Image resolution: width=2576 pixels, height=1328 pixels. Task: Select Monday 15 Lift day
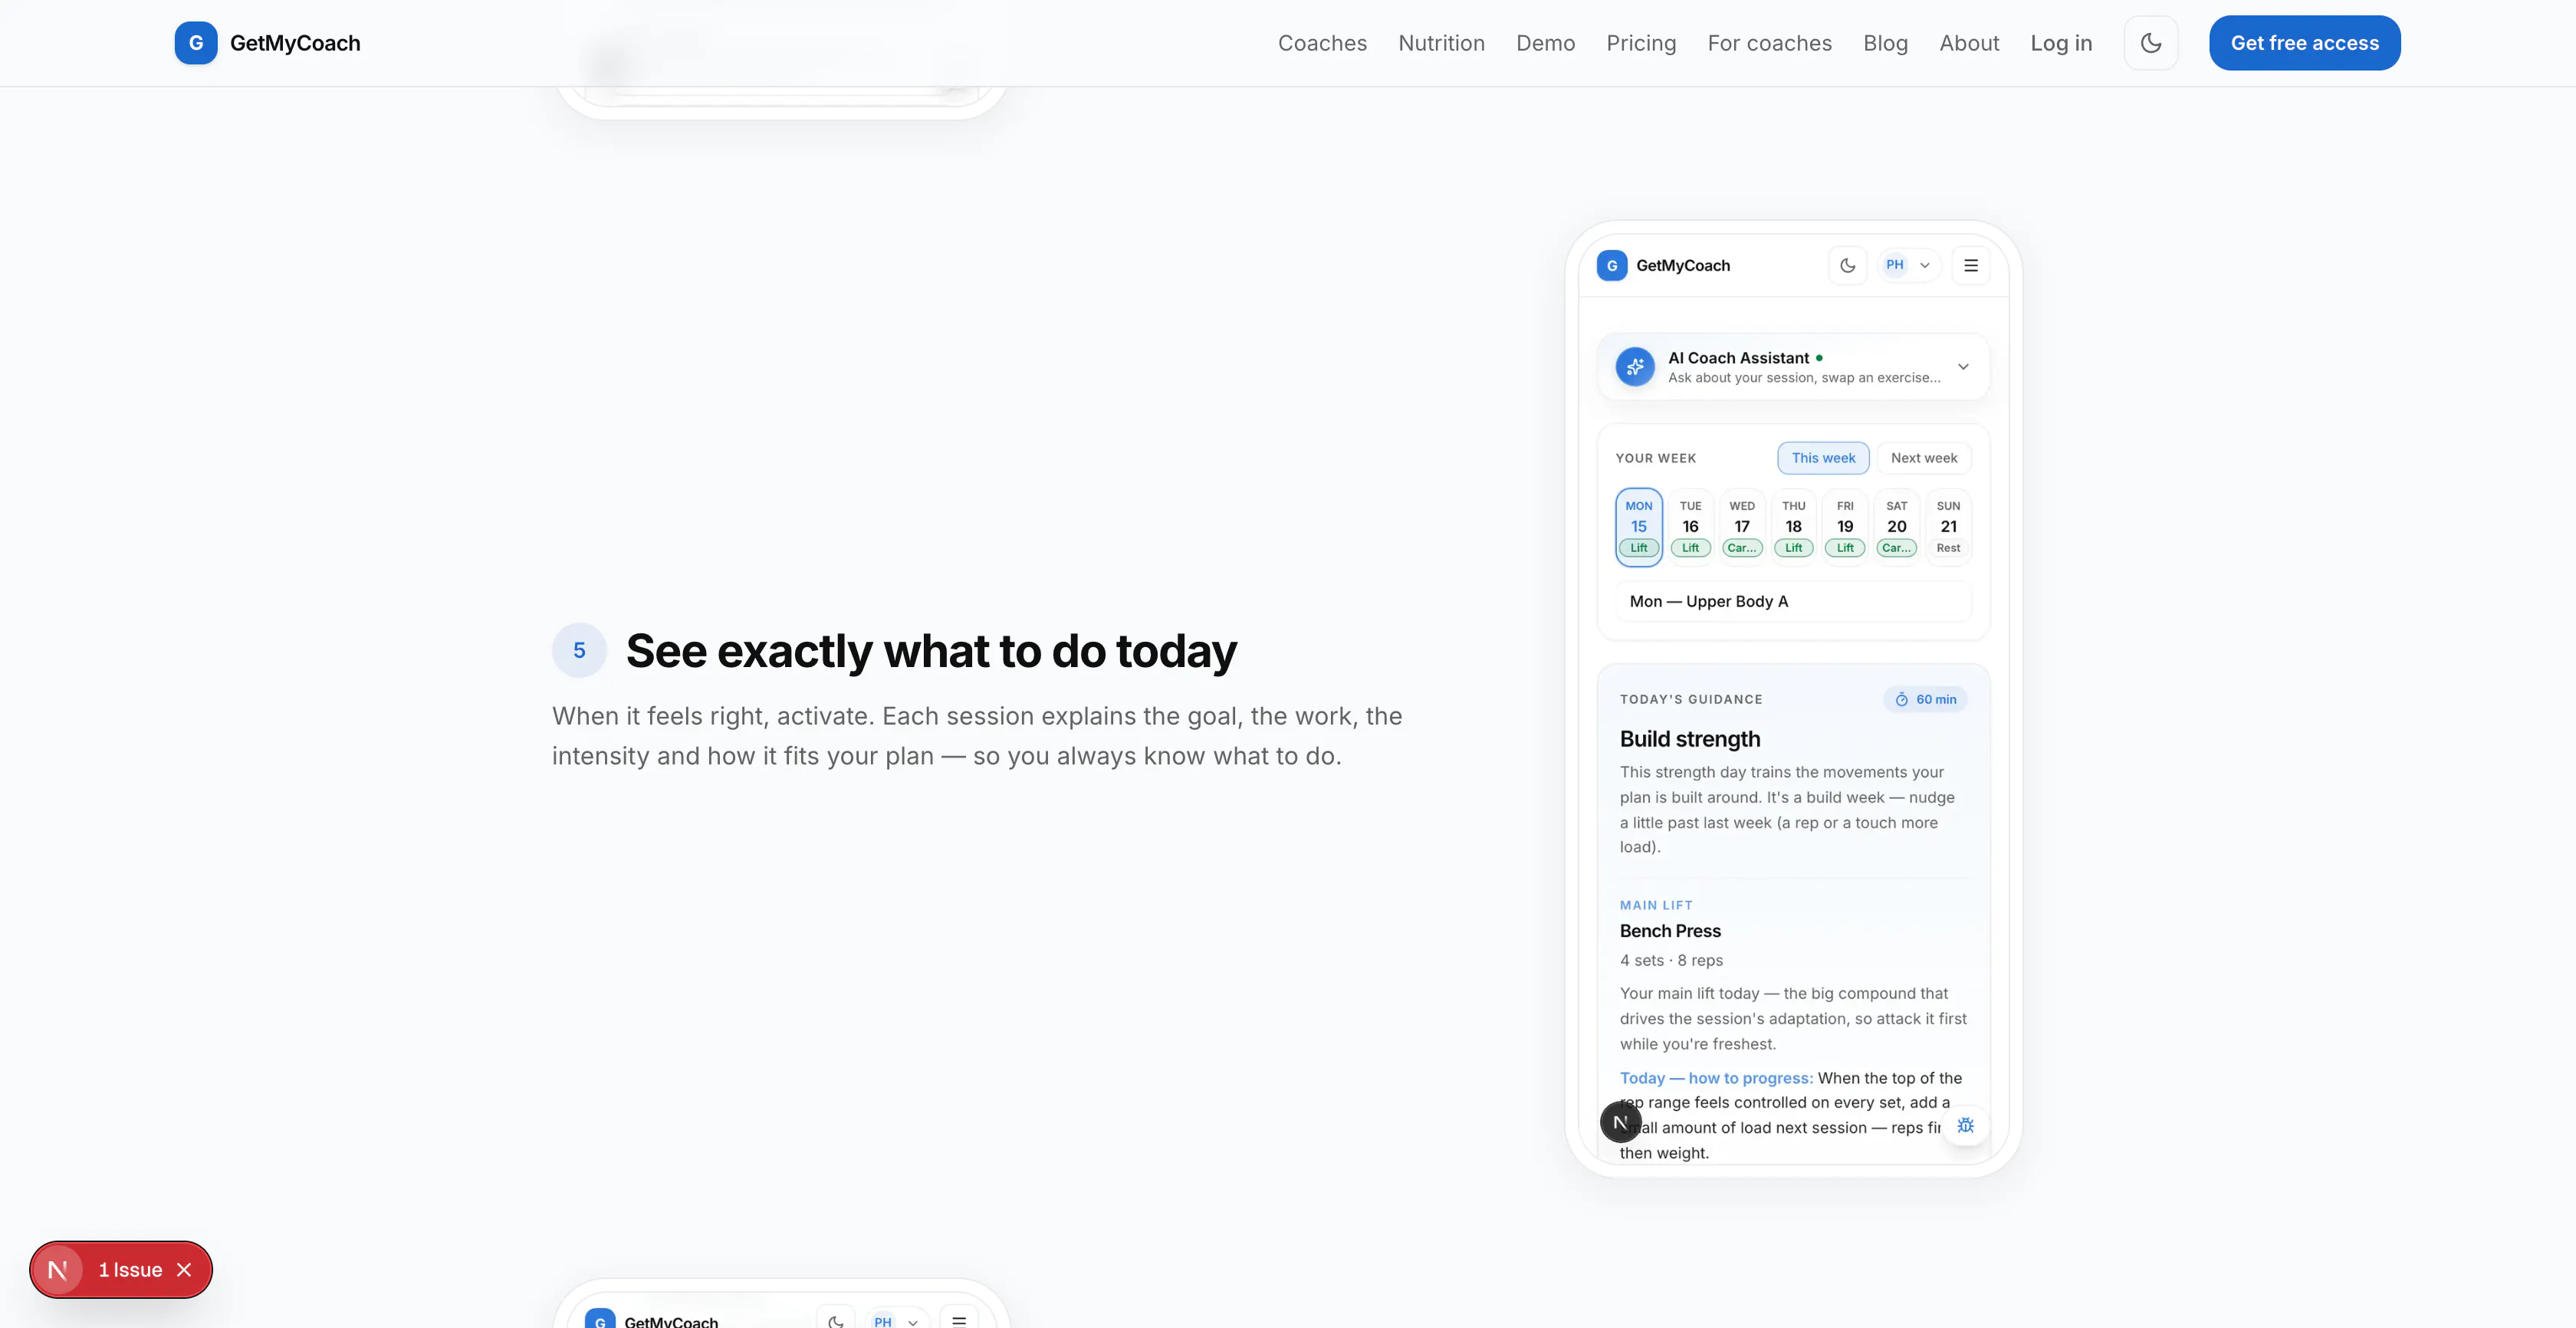[1638, 527]
